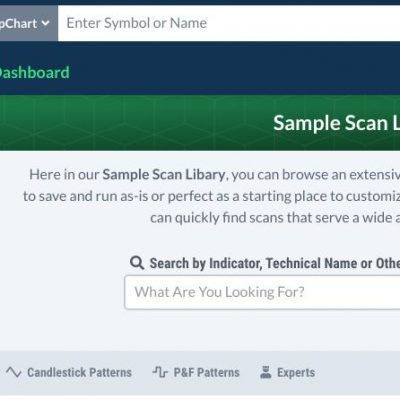Click the line 'can quickly find scans'
The width and height of the screenshot is (400, 400).
tap(275, 218)
